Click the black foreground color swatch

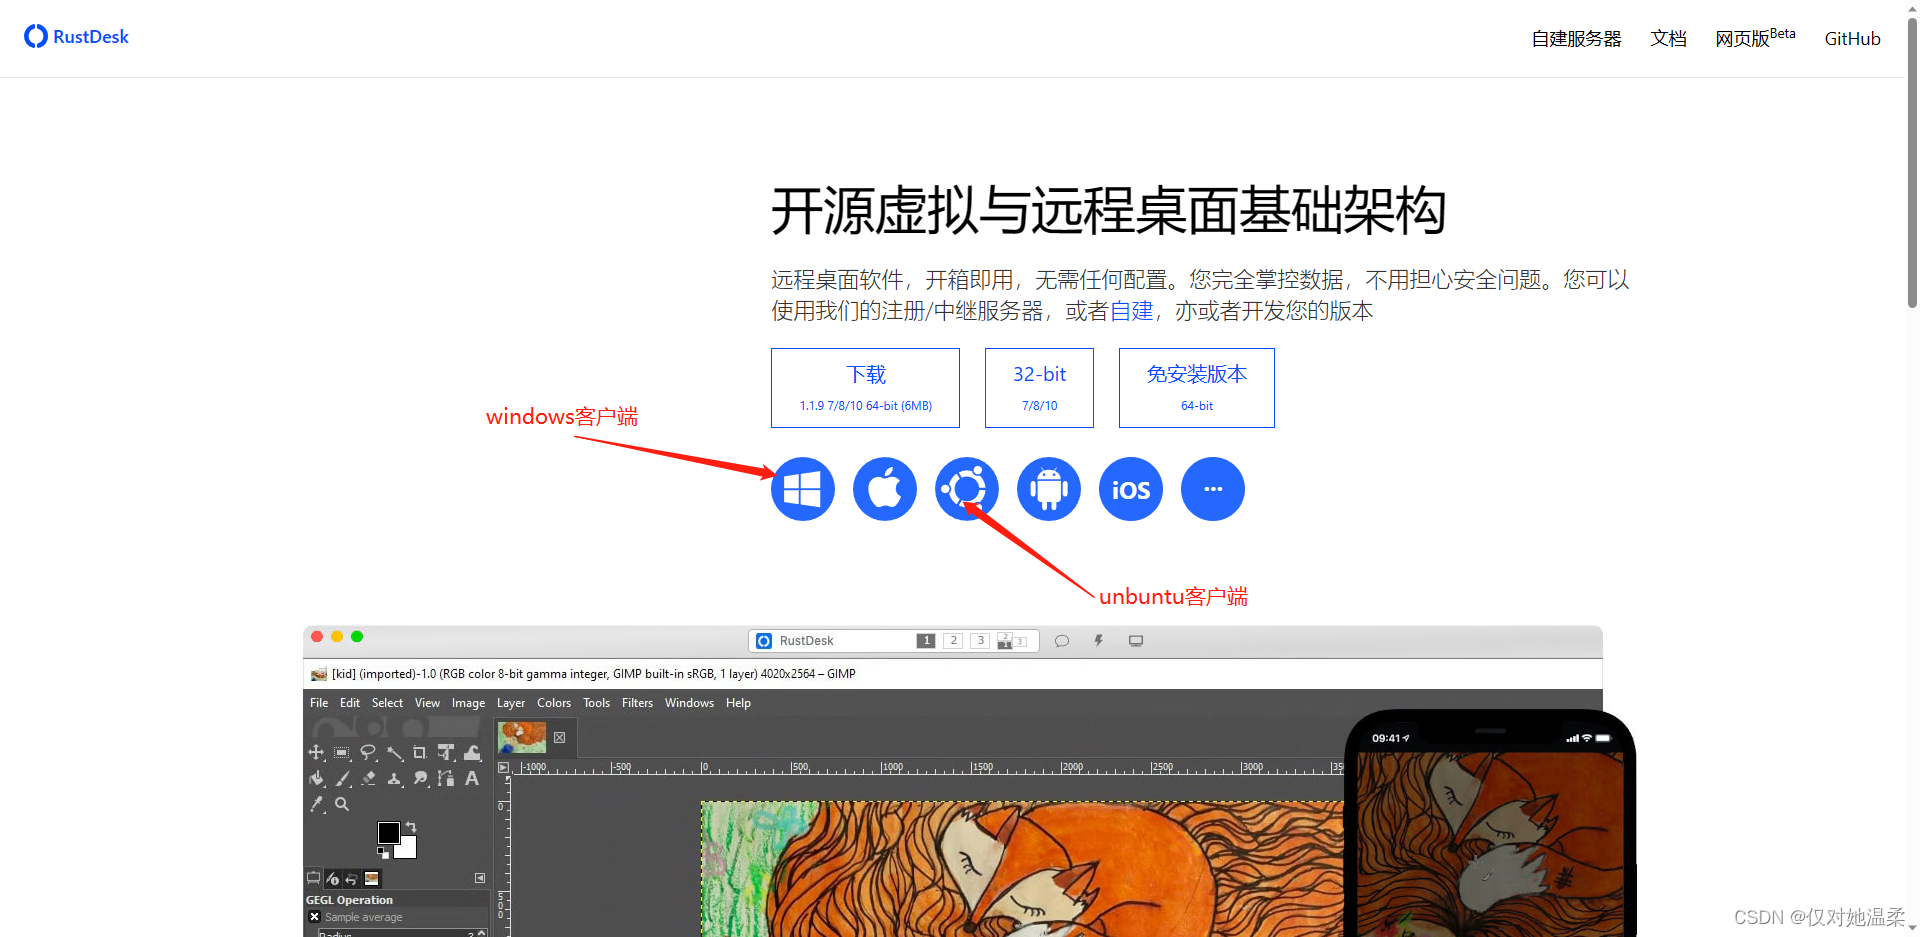[x=389, y=833]
